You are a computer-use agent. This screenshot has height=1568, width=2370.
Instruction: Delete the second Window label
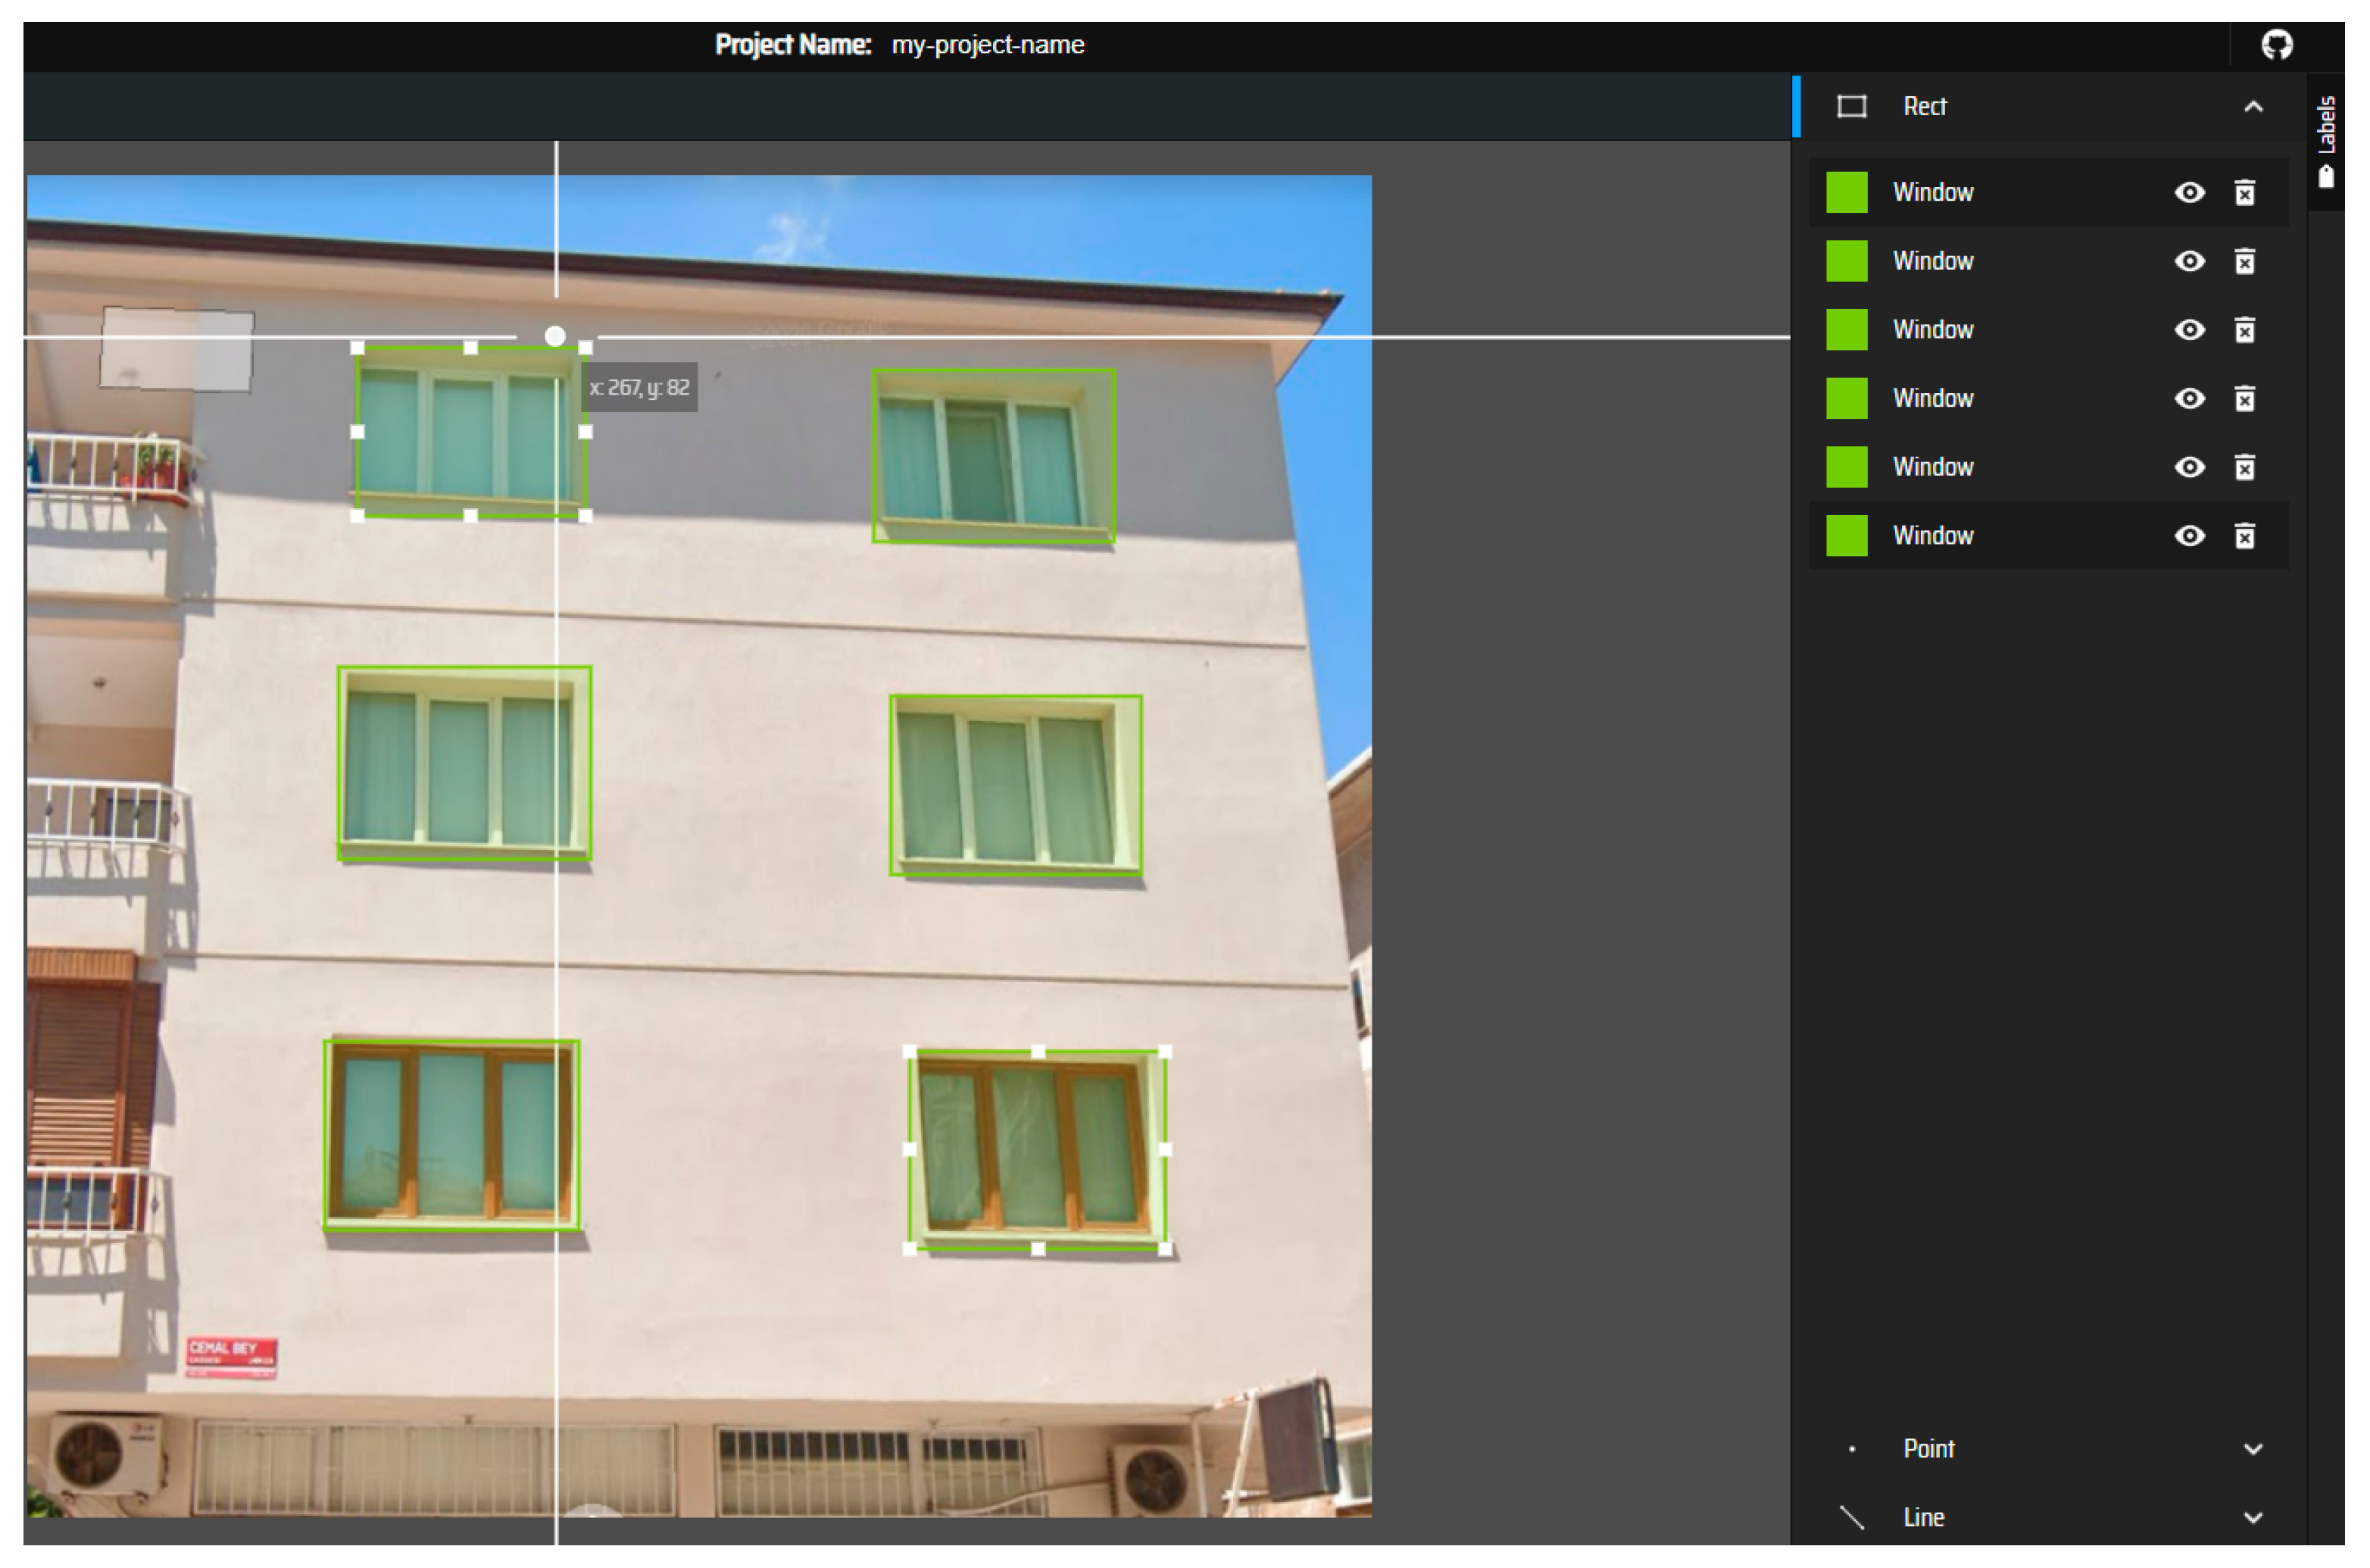(x=2244, y=262)
